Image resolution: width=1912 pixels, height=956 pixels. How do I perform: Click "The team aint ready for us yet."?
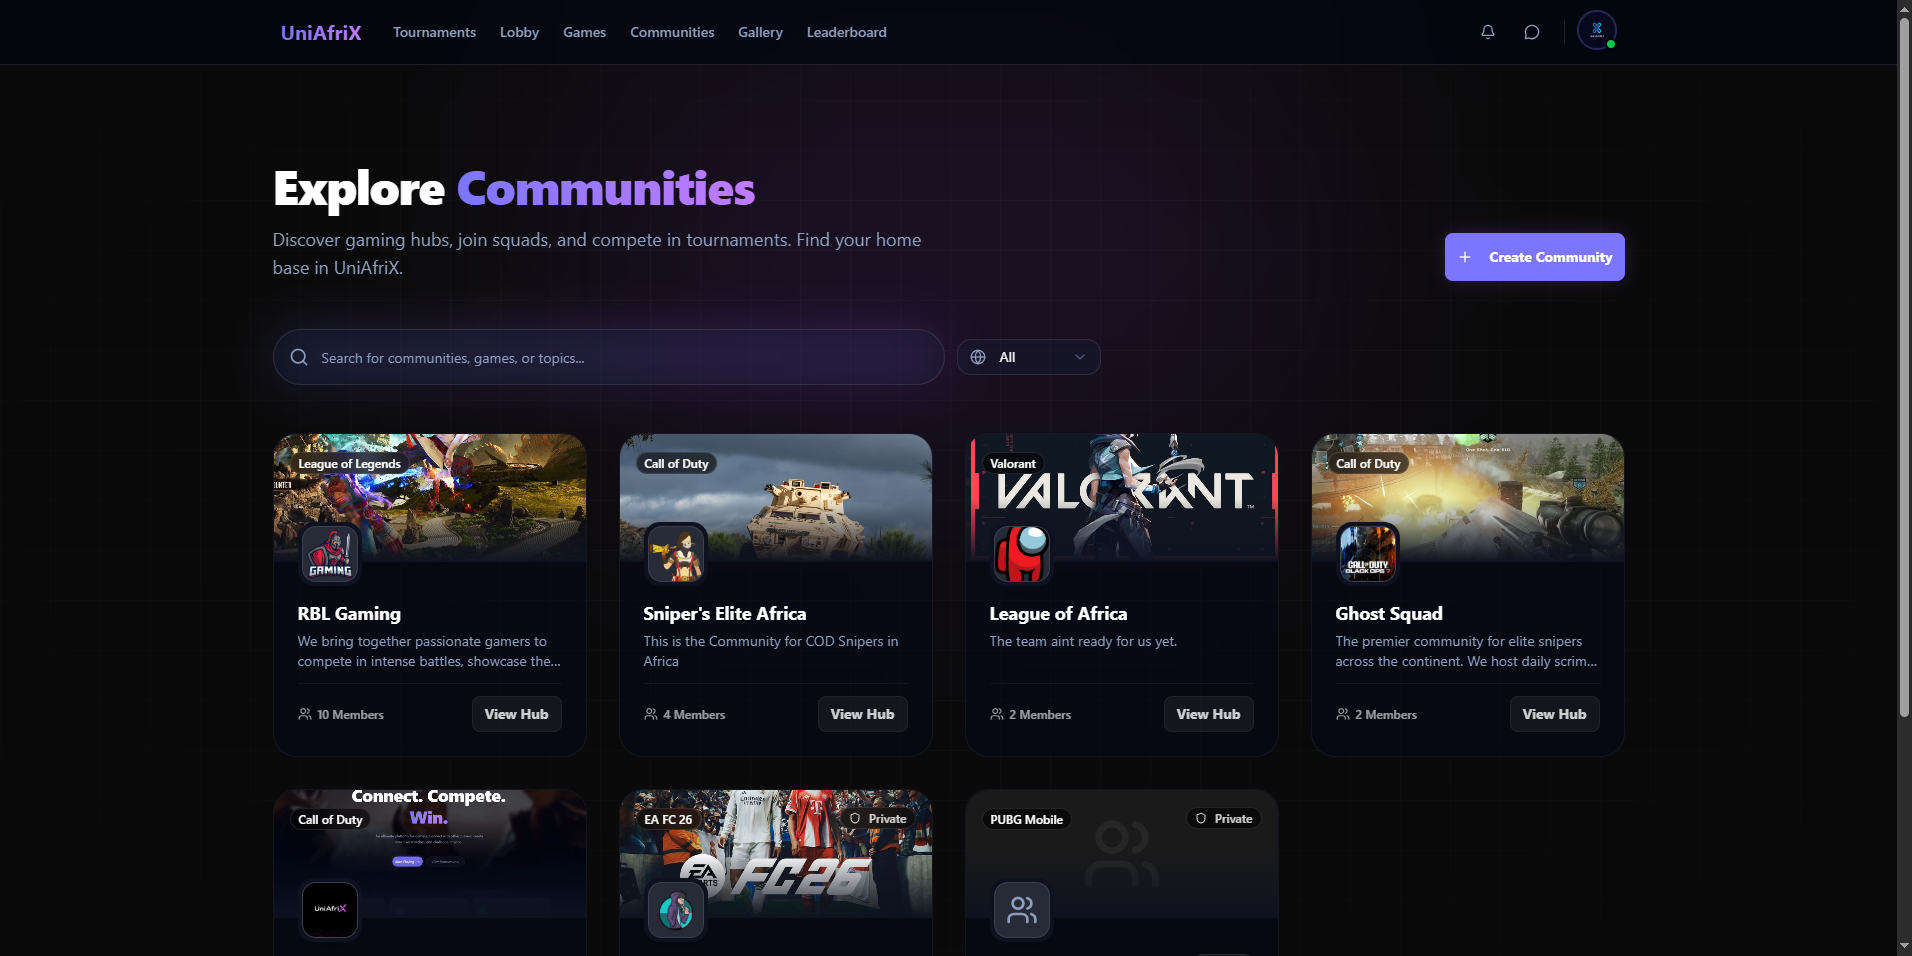click(x=1083, y=641)
